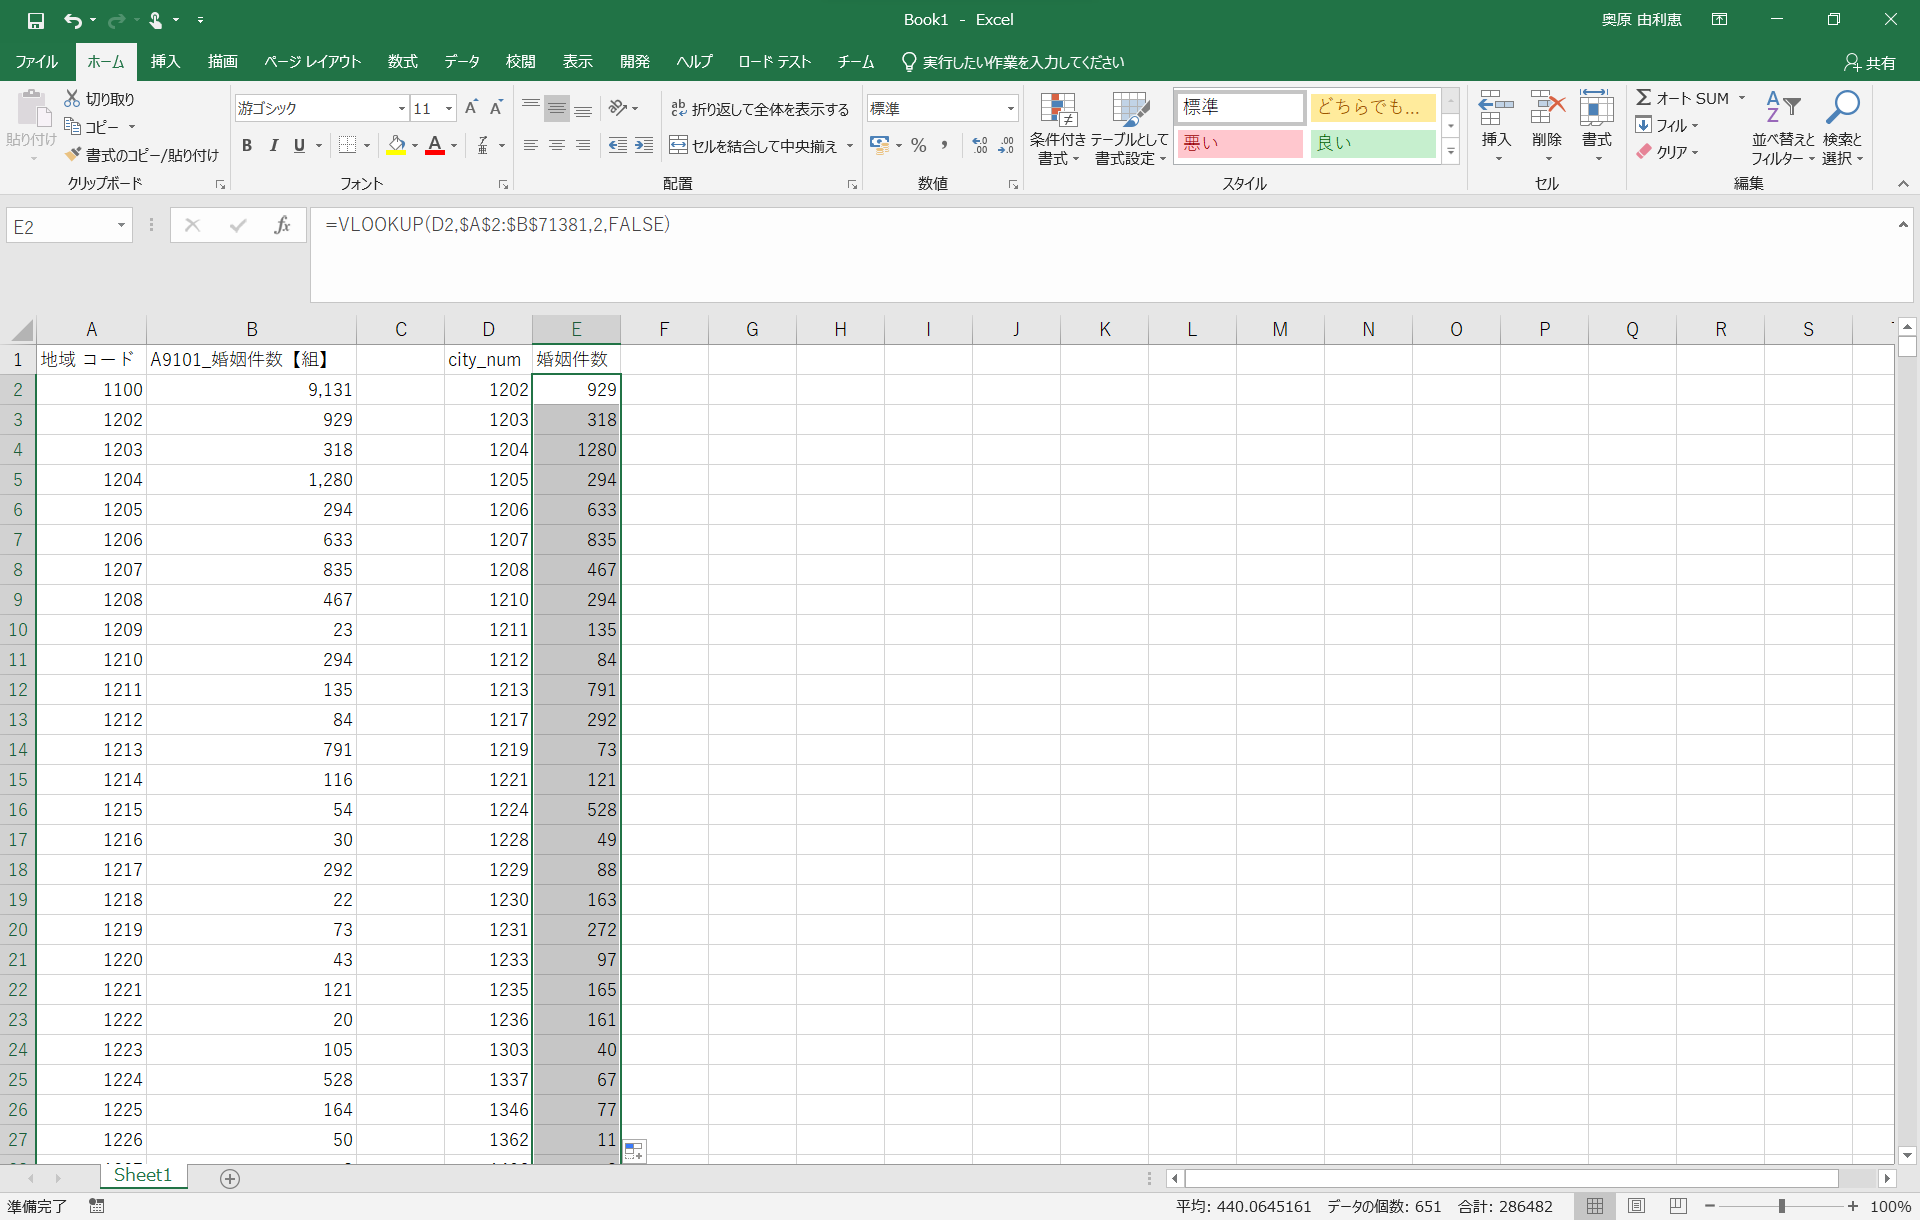Open the number format dropdown showing 標準
Viewport: 1920px width, 1220px height.
tap(1010, 109)
